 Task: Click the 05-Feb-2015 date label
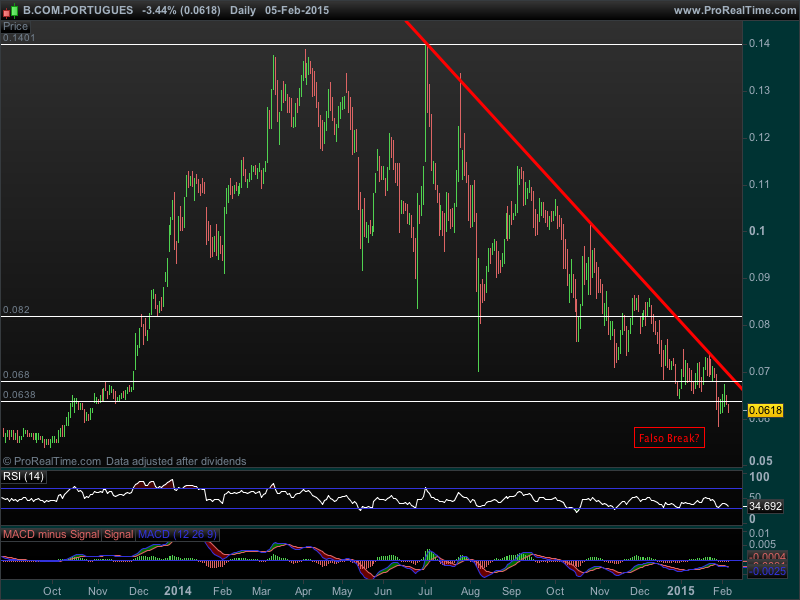pyautogui.click(x=297, y=10)
